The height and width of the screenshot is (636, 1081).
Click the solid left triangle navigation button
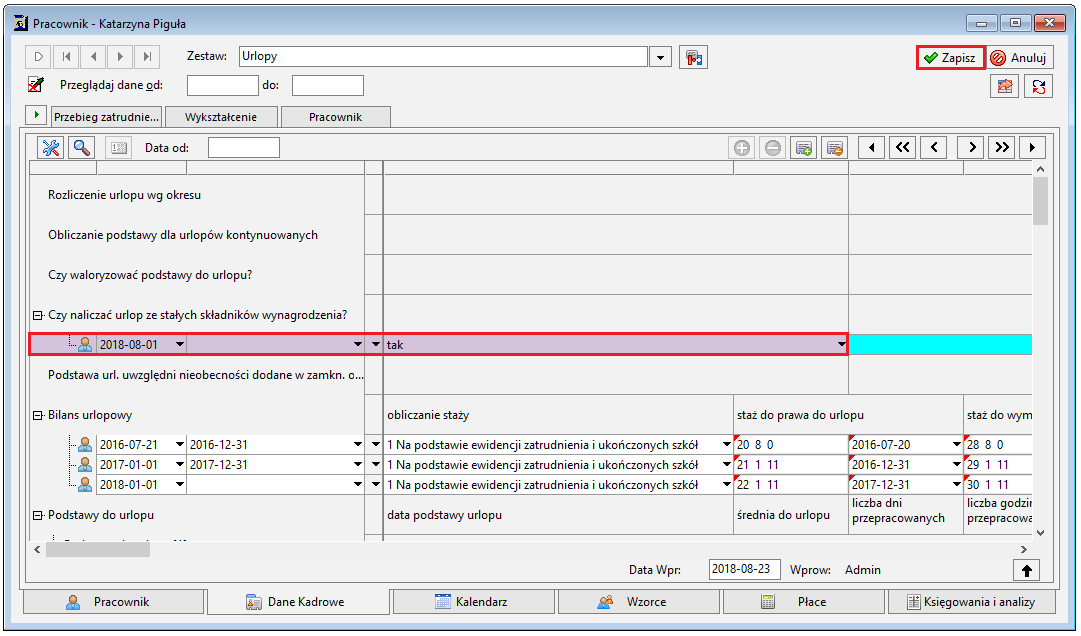coord(871,147)
